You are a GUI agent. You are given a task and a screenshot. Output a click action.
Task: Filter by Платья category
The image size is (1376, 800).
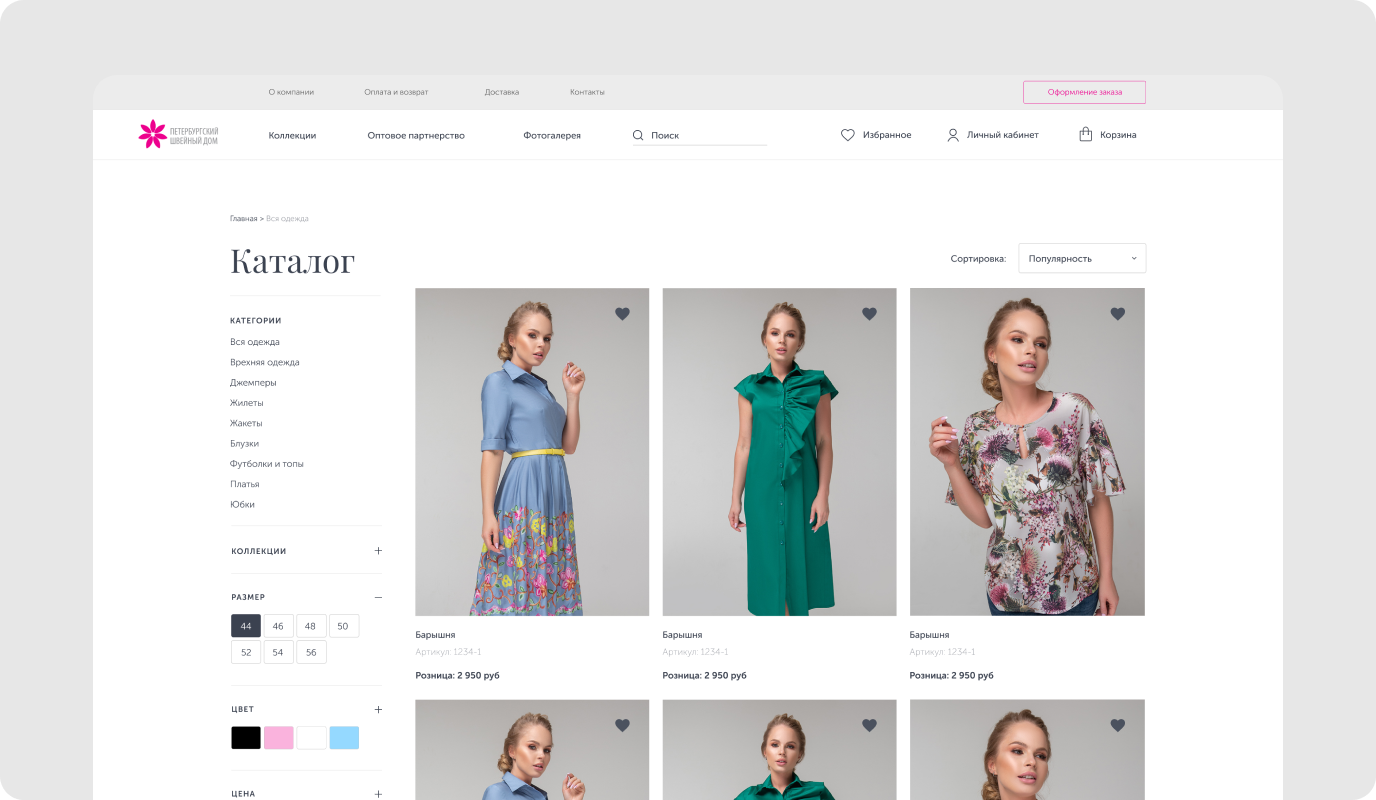245,484
